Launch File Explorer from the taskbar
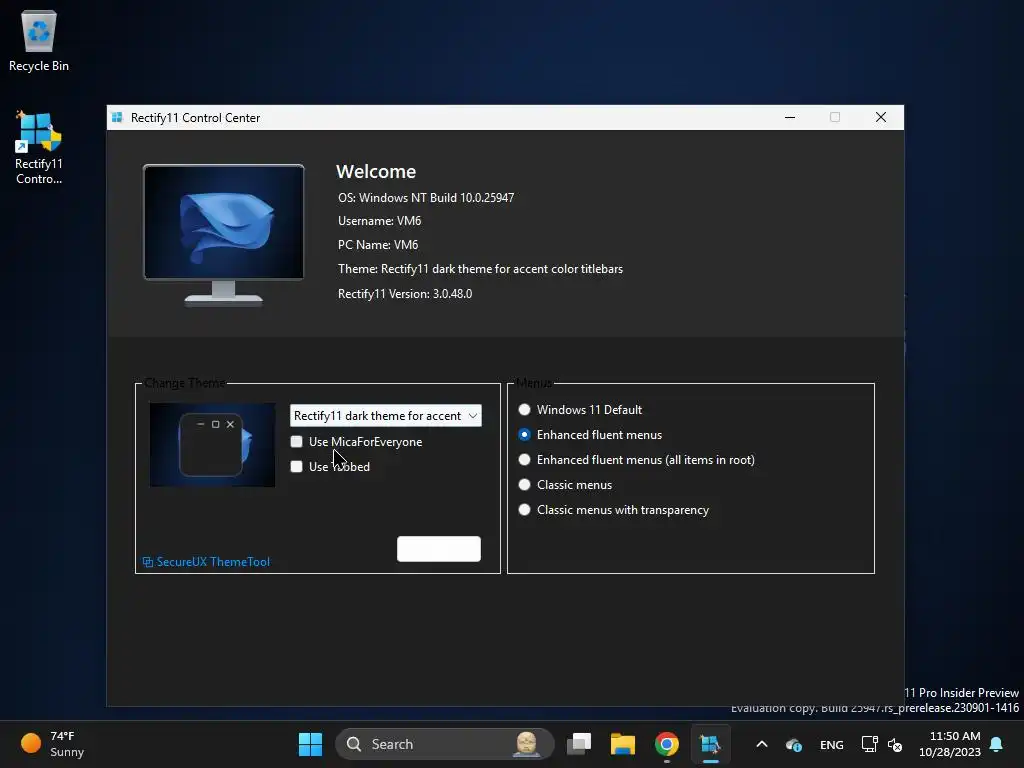Viewport: 1024px width, 768px height. 622,744
